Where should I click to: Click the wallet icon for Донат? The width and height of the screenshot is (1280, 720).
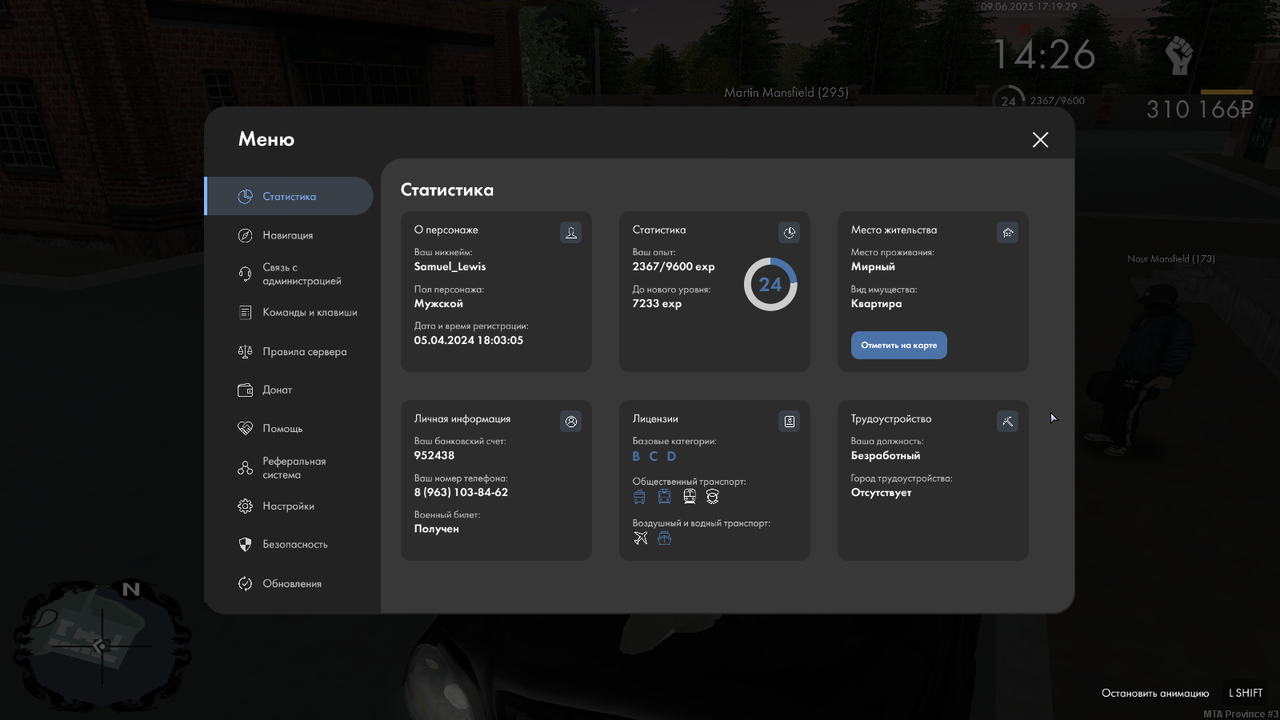245,390
